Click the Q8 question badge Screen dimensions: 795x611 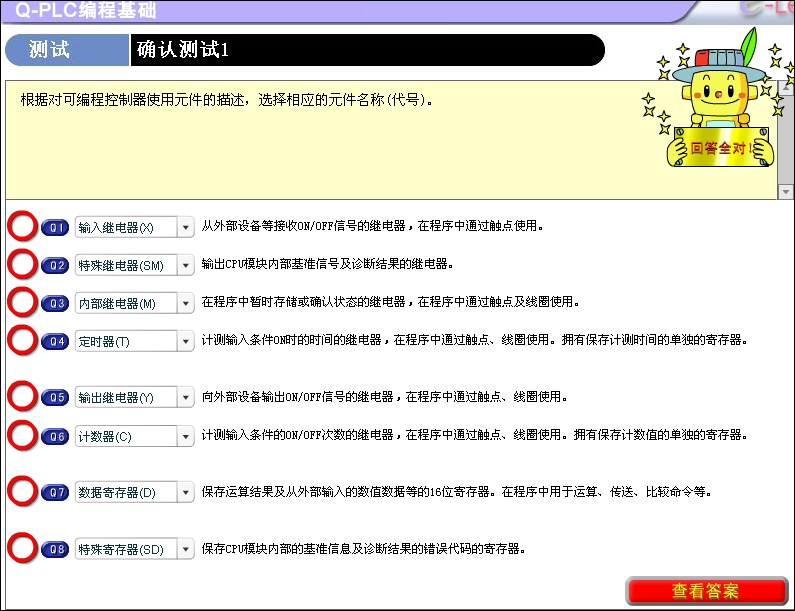pyautogui.click(x=56, y=549)
